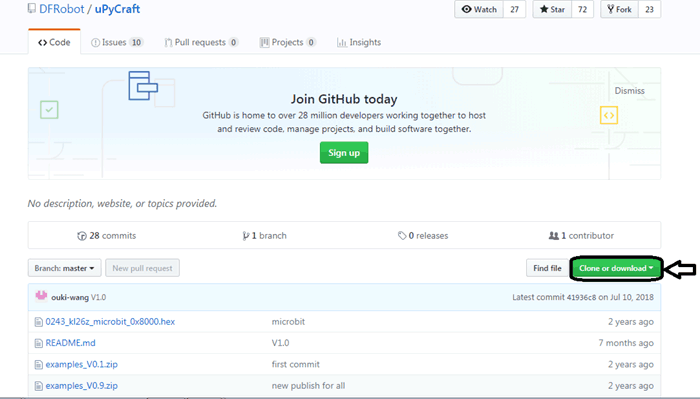Open examples_V0.9.zip file

pyautogui.click(x=82, y=386)
